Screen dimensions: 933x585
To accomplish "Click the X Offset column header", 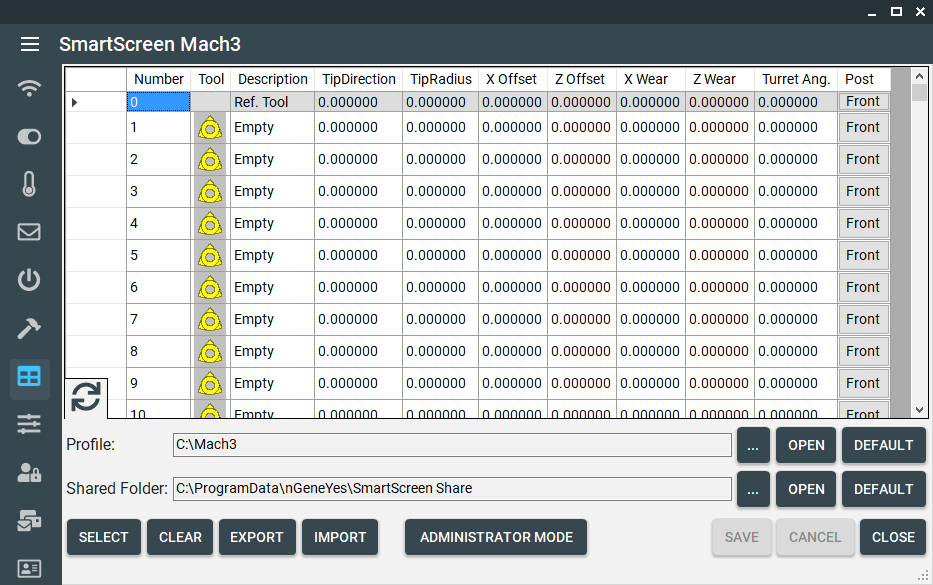I will [x=511, y=79].
